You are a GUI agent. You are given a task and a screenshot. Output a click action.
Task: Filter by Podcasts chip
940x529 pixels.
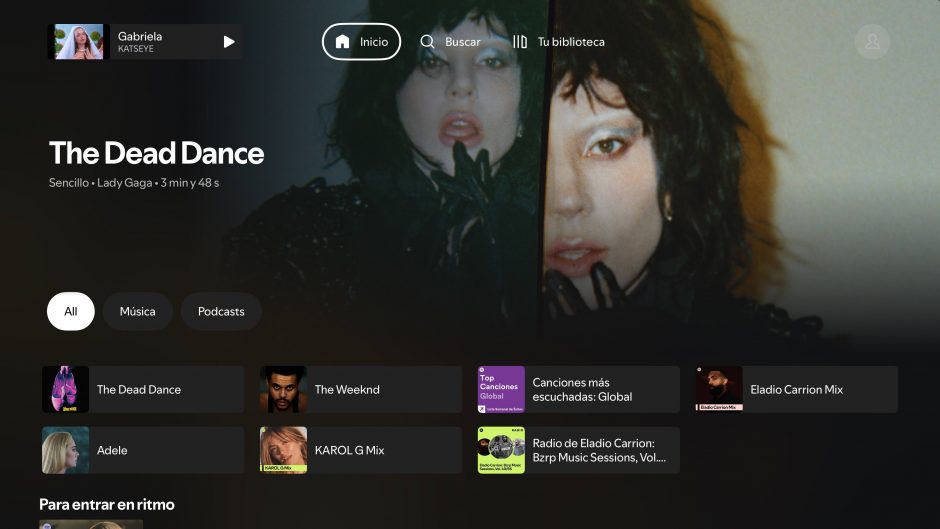pos(221,311)
